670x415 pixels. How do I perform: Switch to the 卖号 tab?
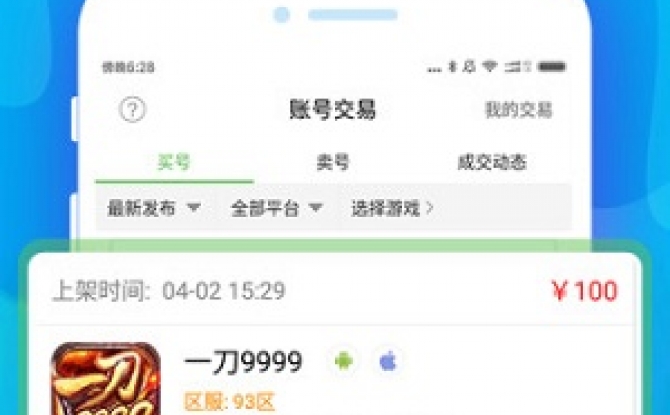click(333, 162)
